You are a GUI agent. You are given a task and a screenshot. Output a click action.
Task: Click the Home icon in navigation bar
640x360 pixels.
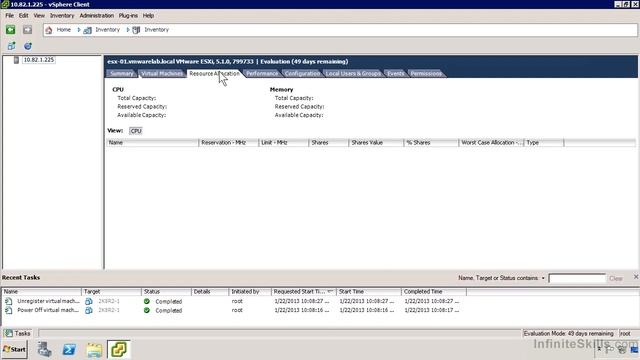click(x=49, y=30)
